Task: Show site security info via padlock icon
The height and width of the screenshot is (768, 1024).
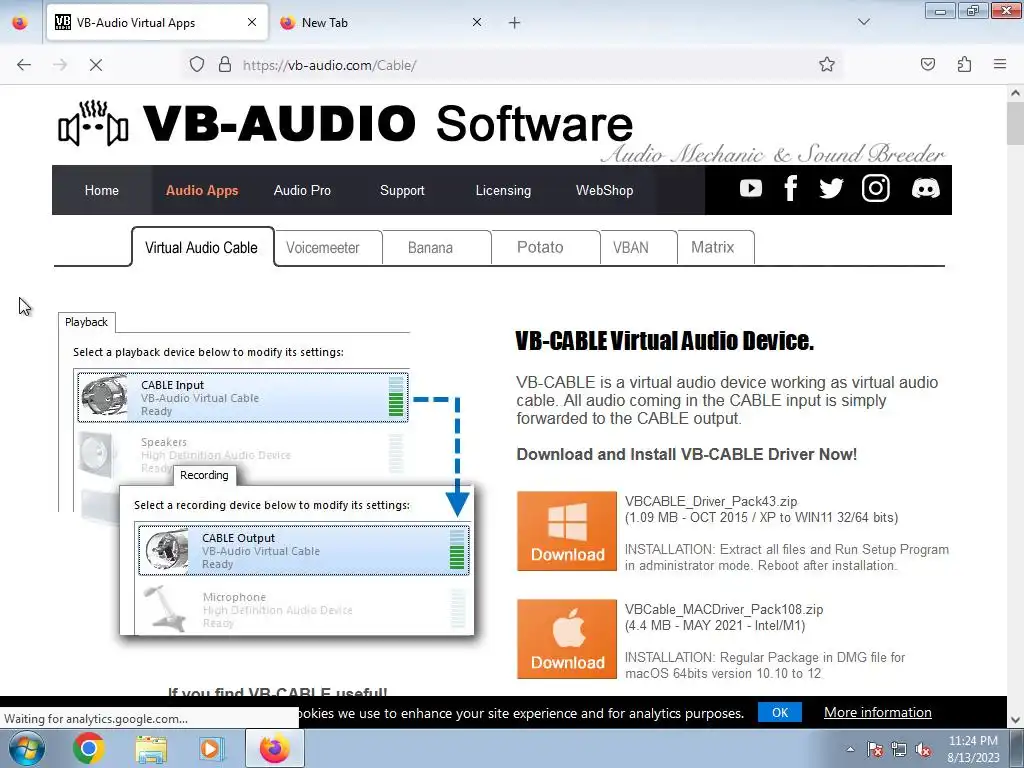Action: (x=225, y=64)
